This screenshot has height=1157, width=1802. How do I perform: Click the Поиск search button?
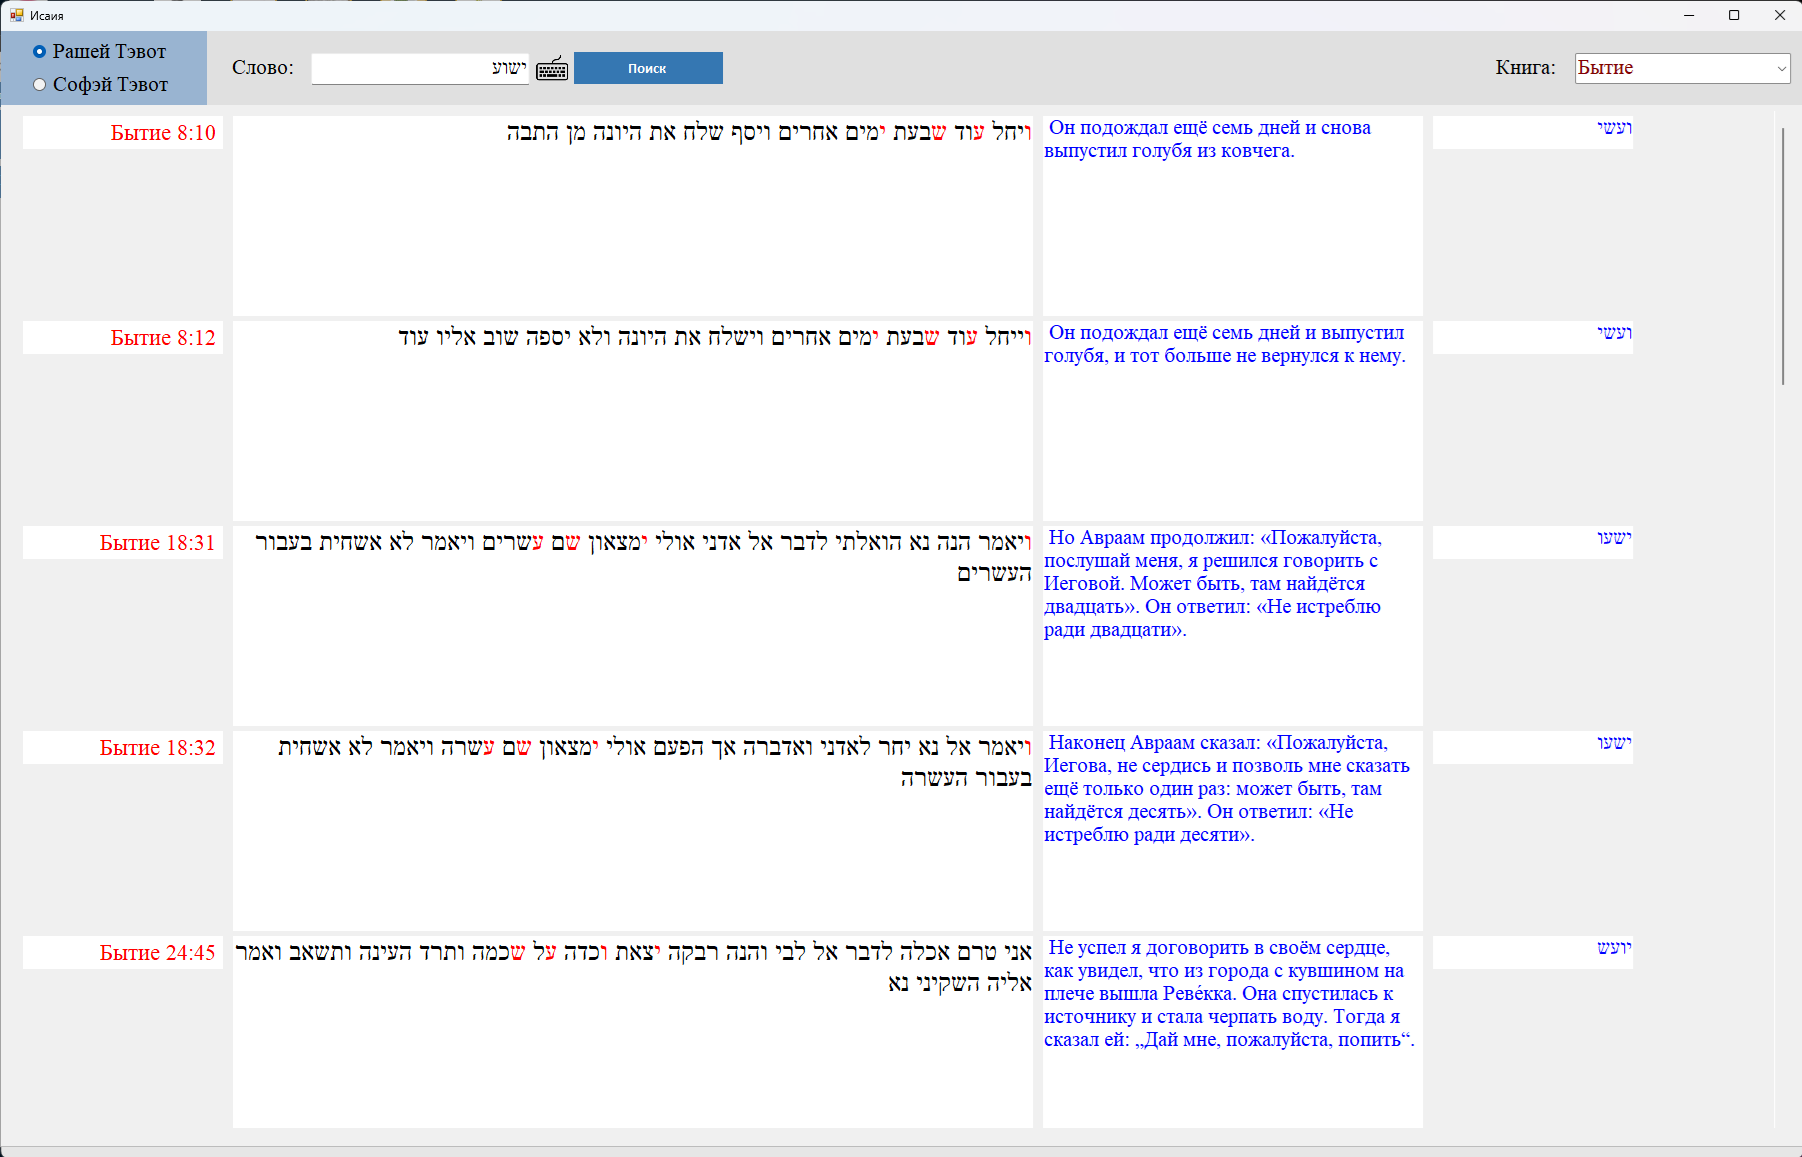point(647,68)
